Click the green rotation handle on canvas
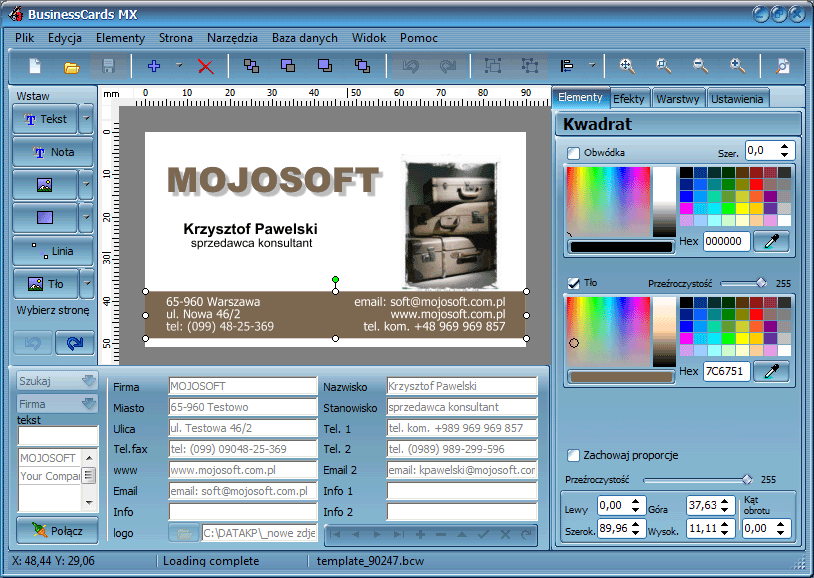This screenshot has height=578, width=814. pyautogui.click(x=335, y=279)
